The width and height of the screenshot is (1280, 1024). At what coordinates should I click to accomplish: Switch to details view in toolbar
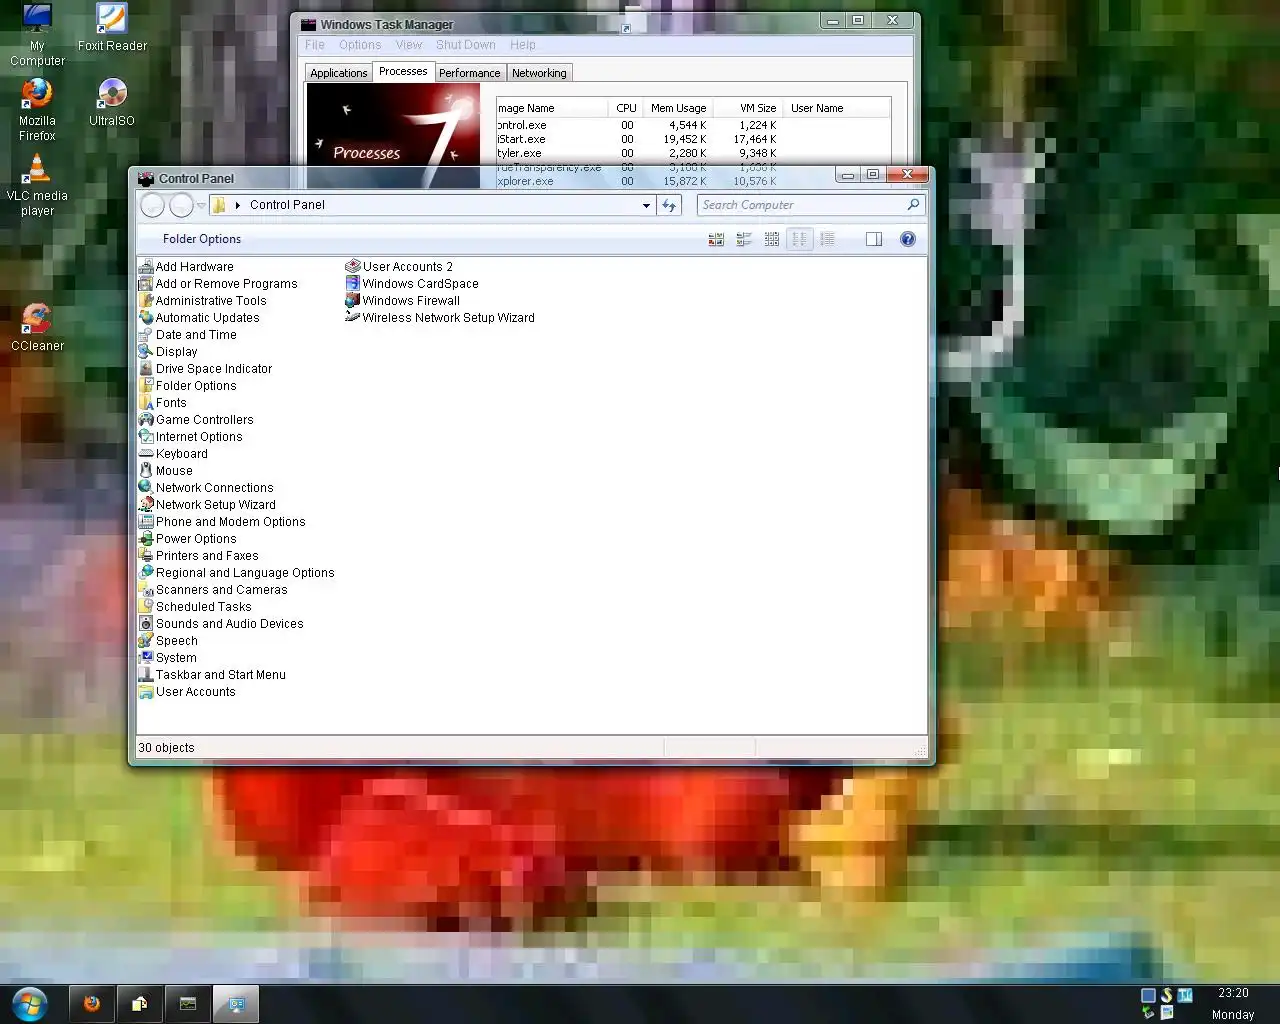(827, 239)
